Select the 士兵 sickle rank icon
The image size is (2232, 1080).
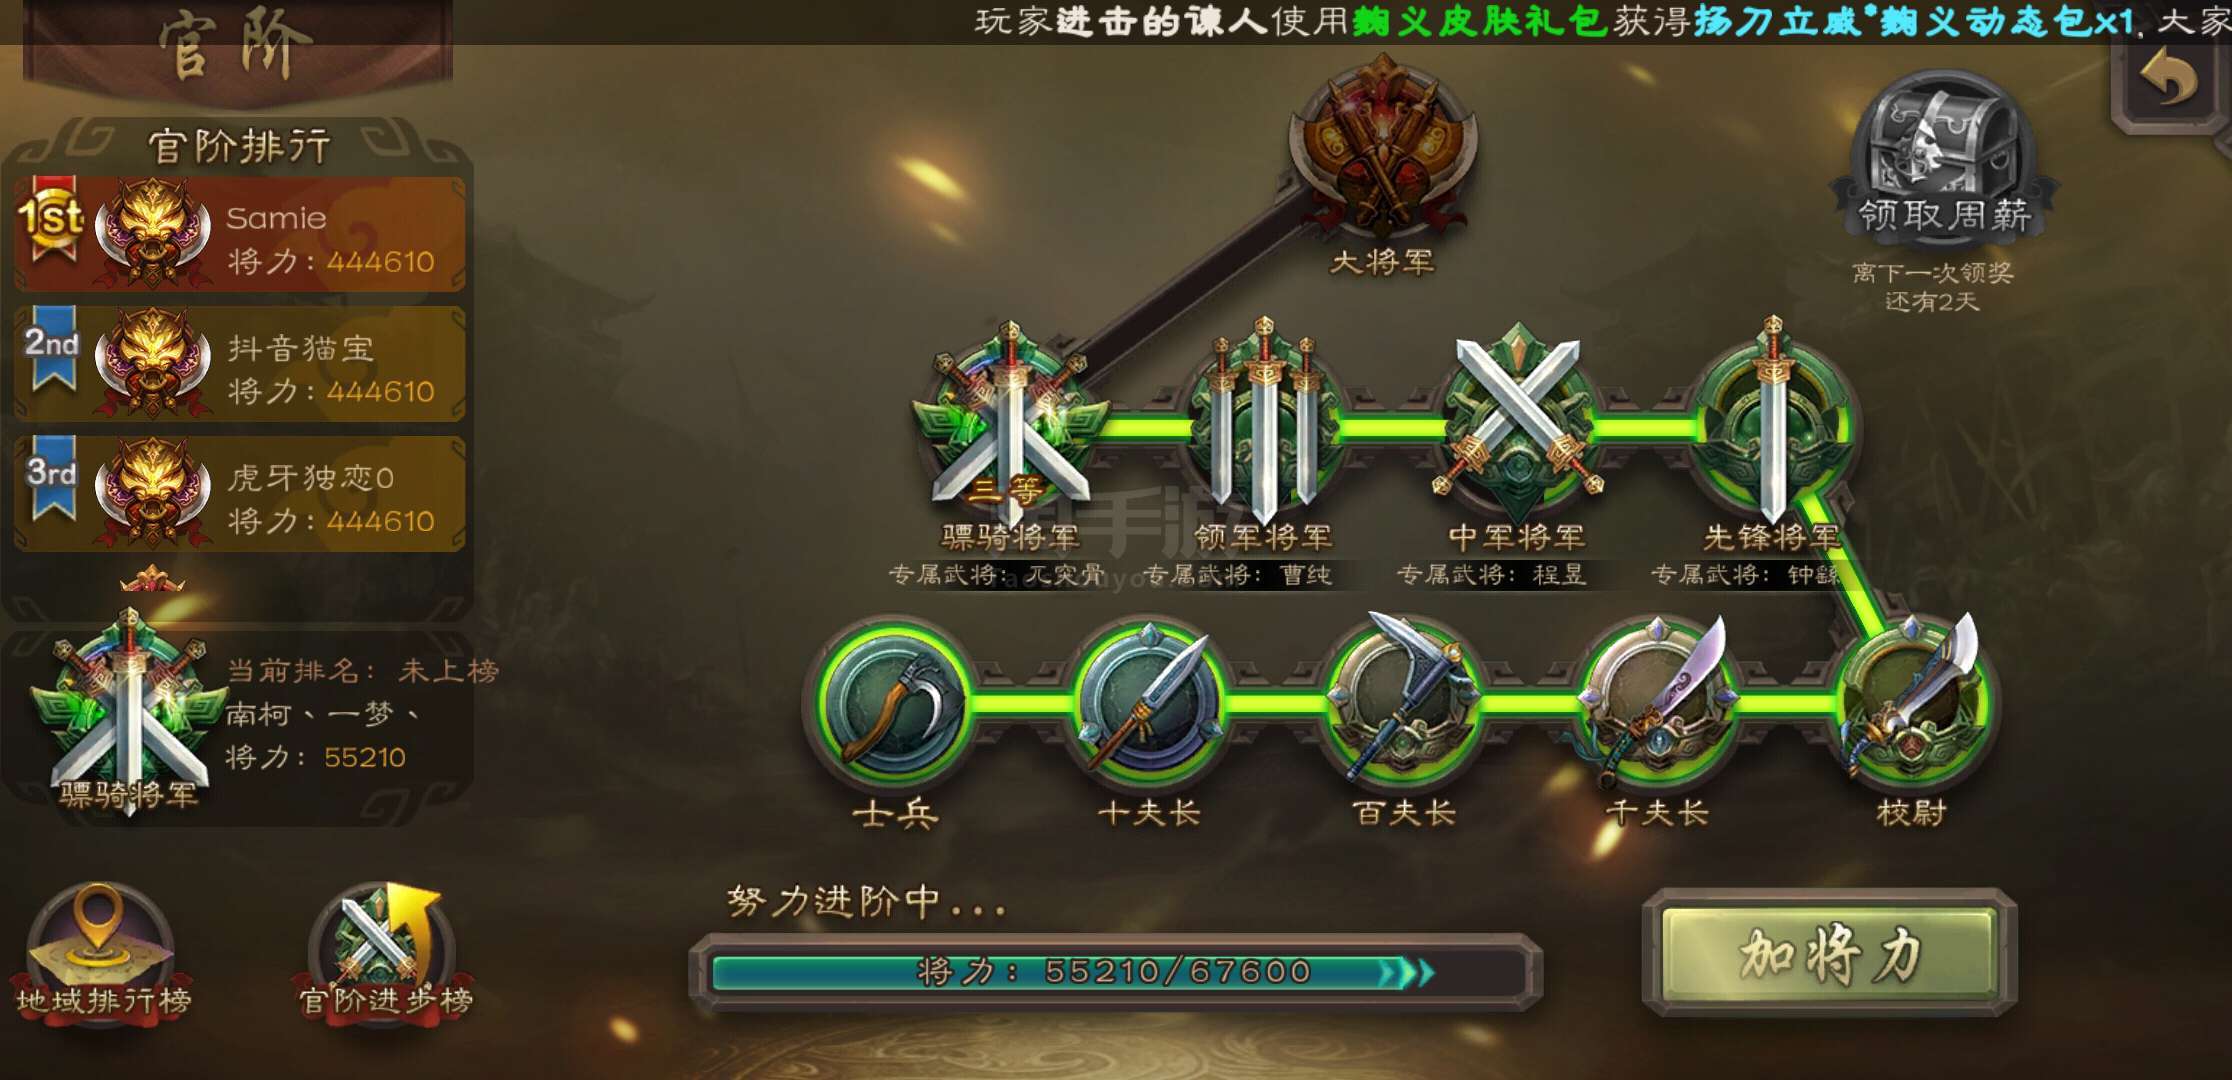pyautogui.click(x=894, y=703)
